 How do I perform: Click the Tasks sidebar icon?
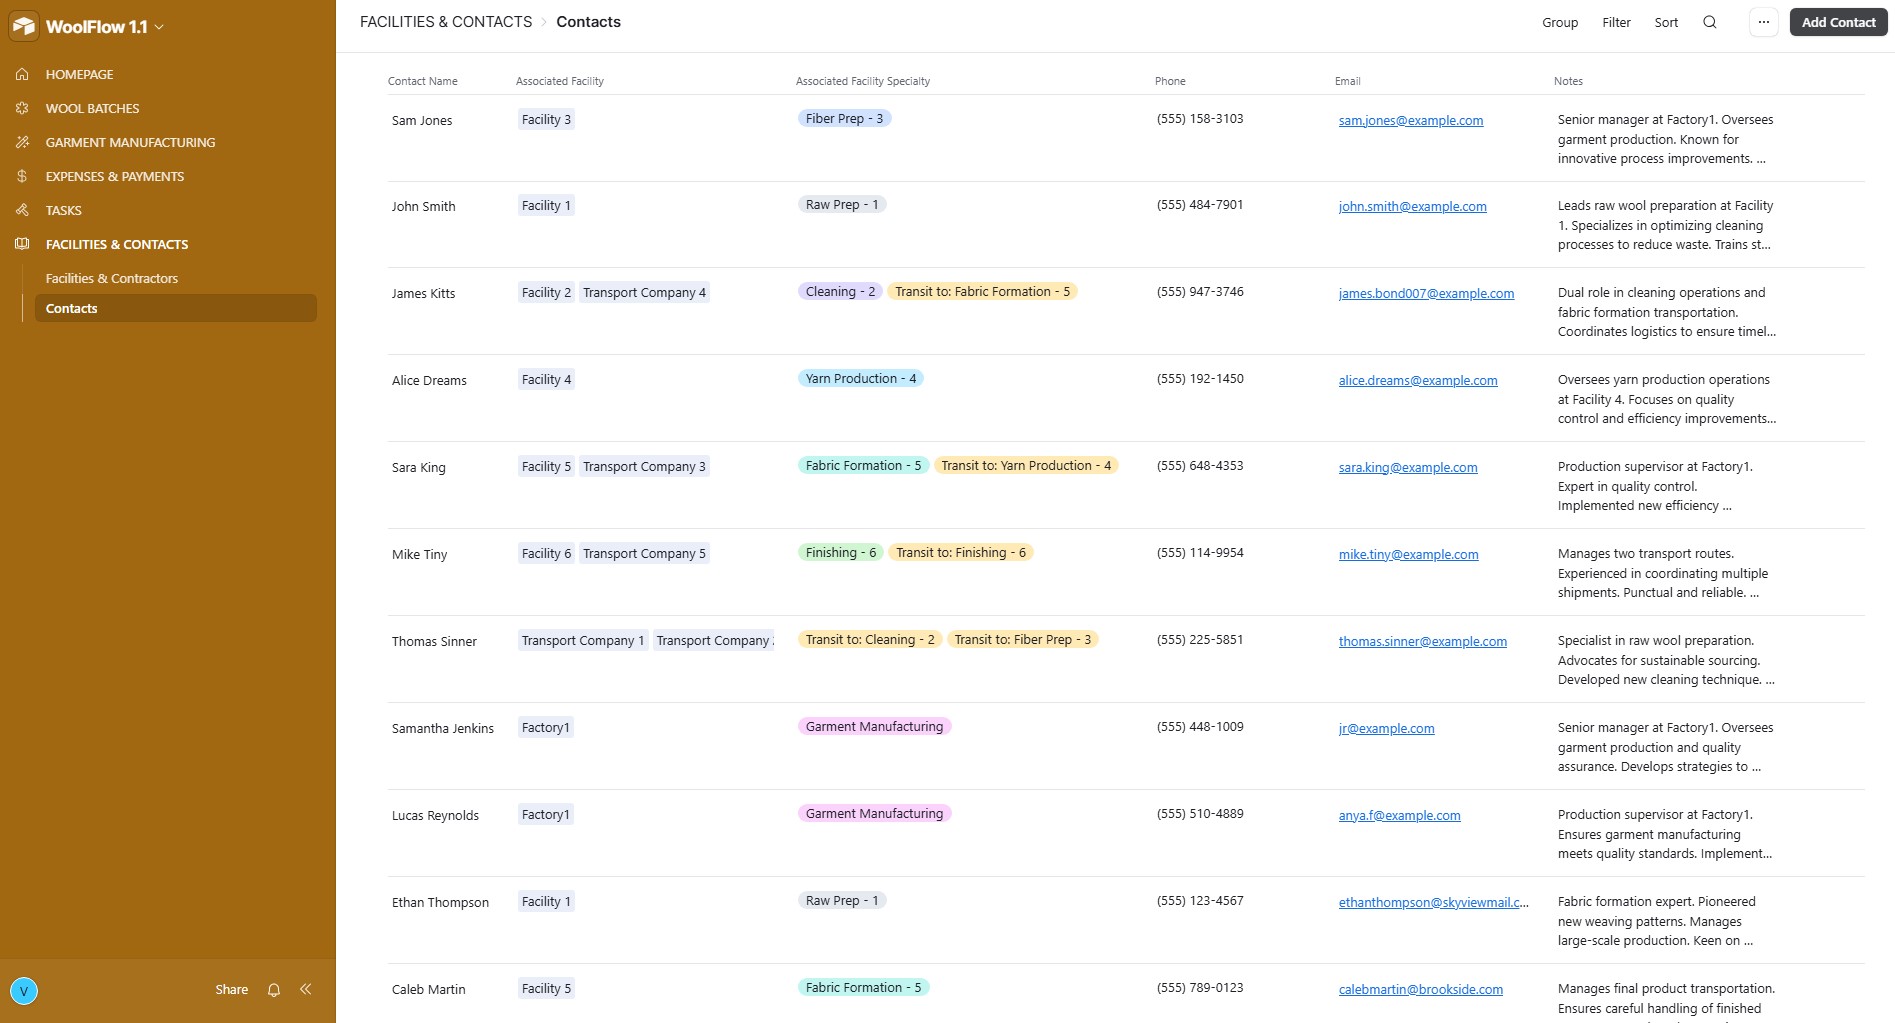click(x=22, y=210)
